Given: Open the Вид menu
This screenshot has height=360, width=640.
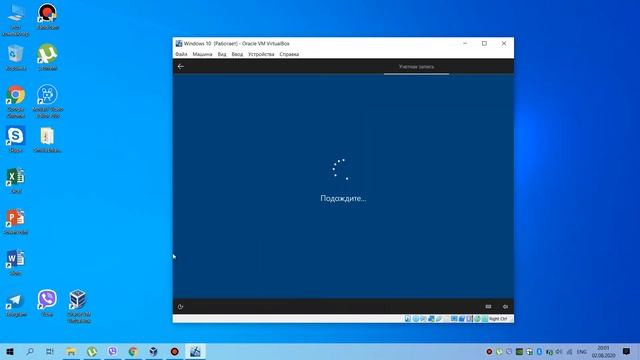Looking at the screenshot, I should click(222, 54).
